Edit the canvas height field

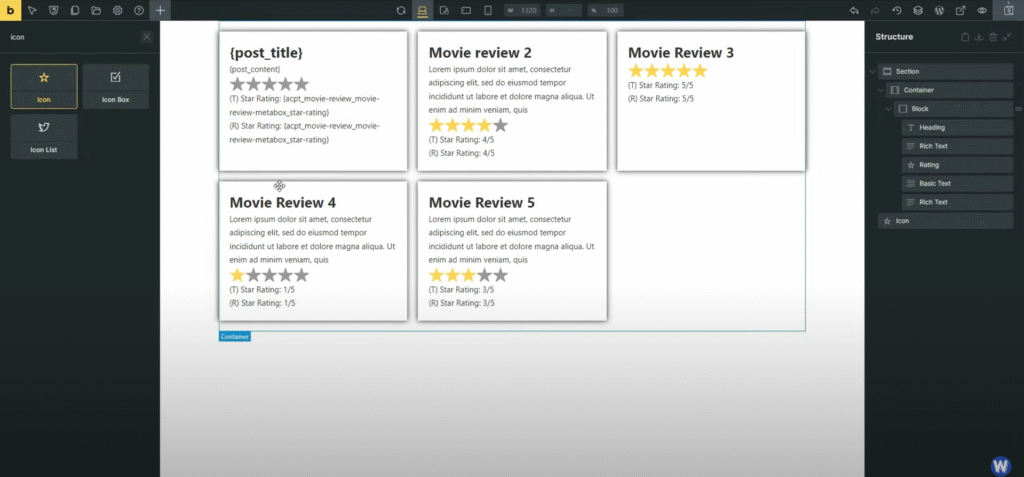coord(564,10)
